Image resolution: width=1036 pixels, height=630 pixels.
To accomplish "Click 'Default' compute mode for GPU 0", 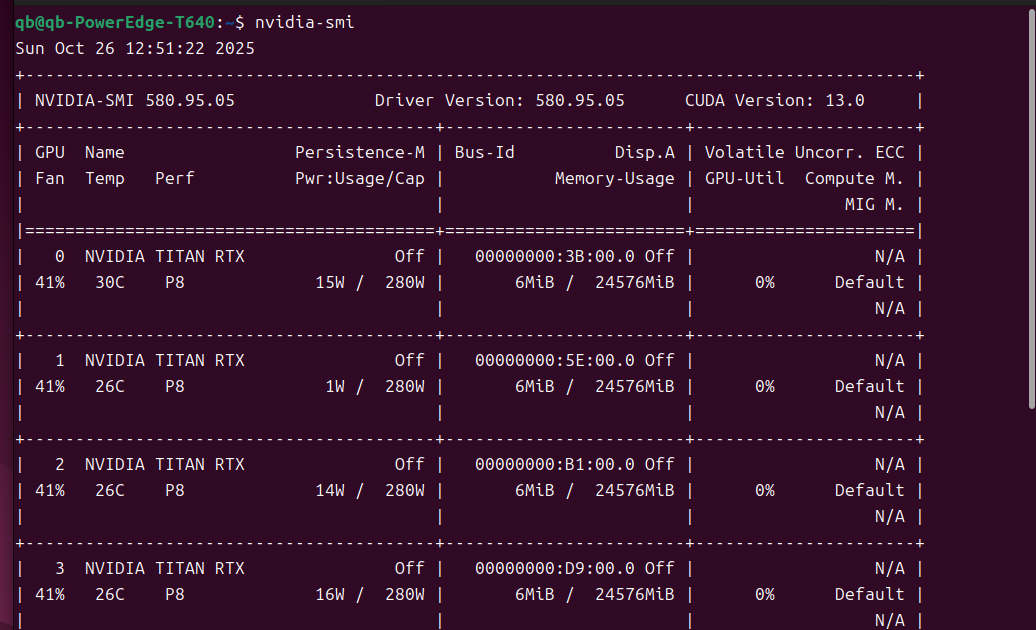I will [x=870, y=283].
